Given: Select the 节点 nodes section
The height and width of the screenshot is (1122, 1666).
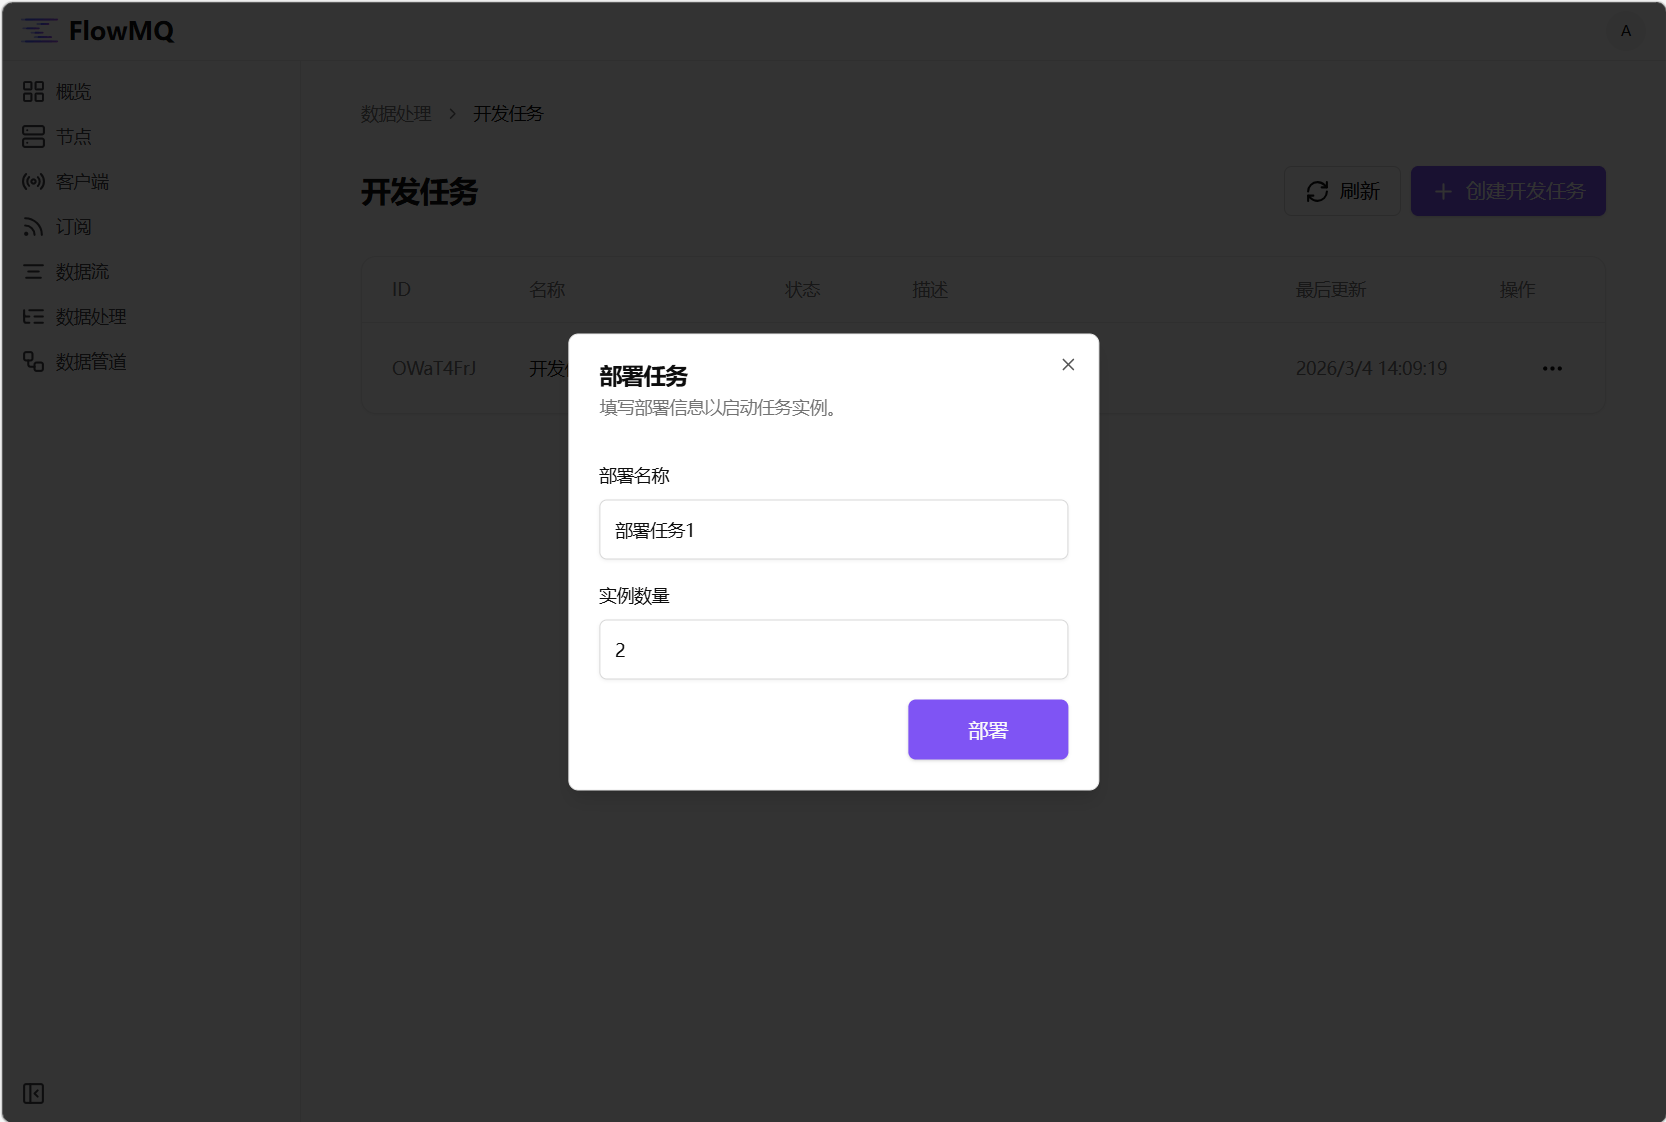Looking at the screenshot, I should coord(71,136).
